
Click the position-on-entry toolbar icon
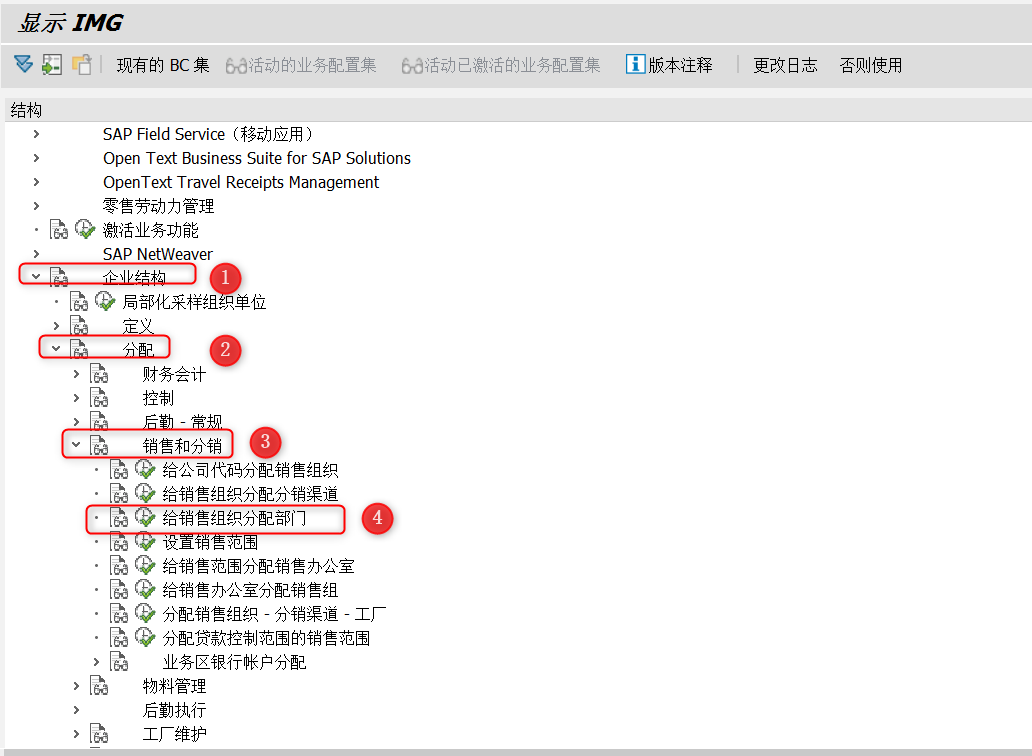(52, 64)
